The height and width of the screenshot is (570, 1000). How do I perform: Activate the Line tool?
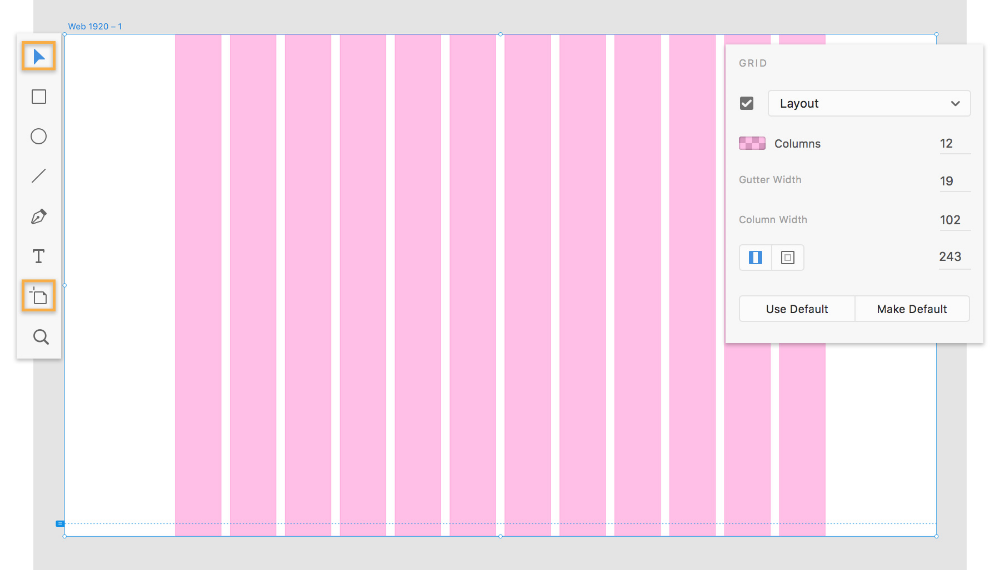pyautogui.click(x=39, y=176)
